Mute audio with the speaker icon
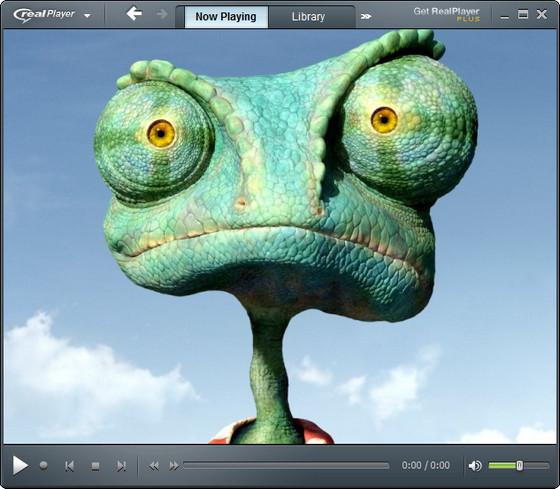The image size is (560, 489). click(475, 465)
